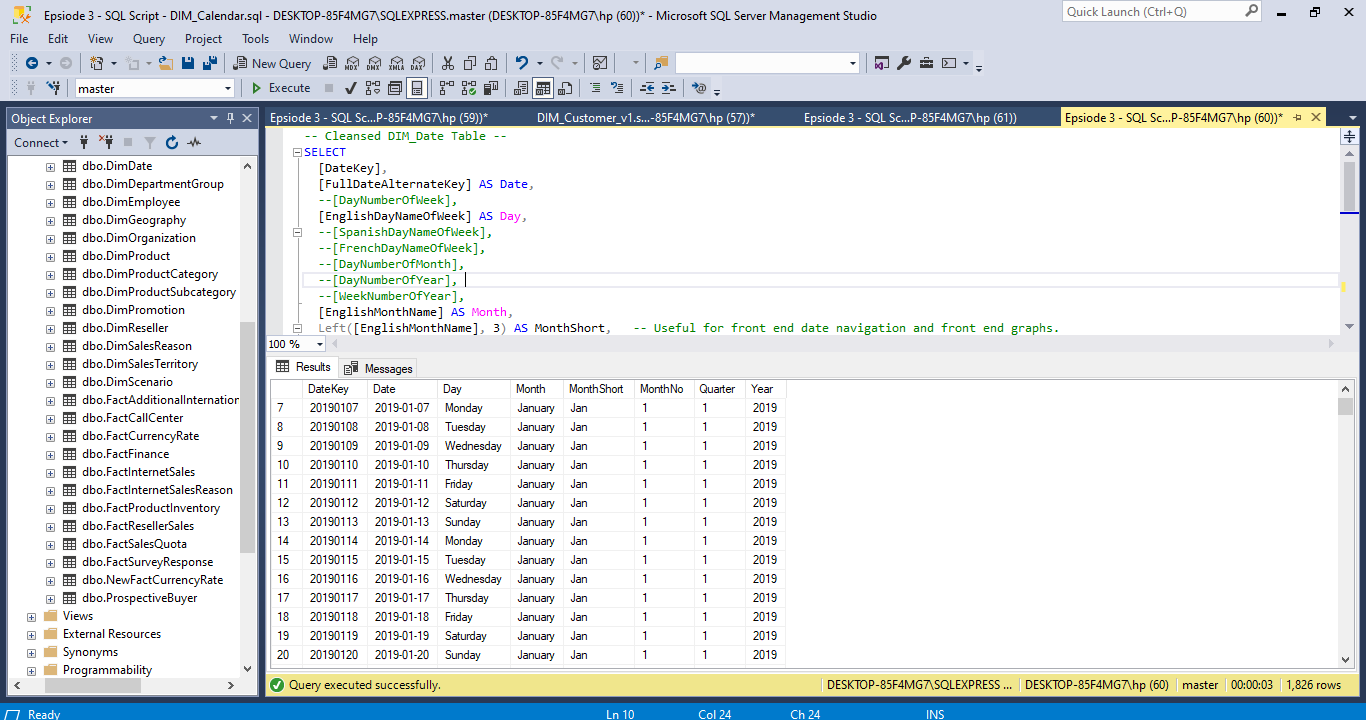
Task: Open the Query menu
Action: pos(149,39)
